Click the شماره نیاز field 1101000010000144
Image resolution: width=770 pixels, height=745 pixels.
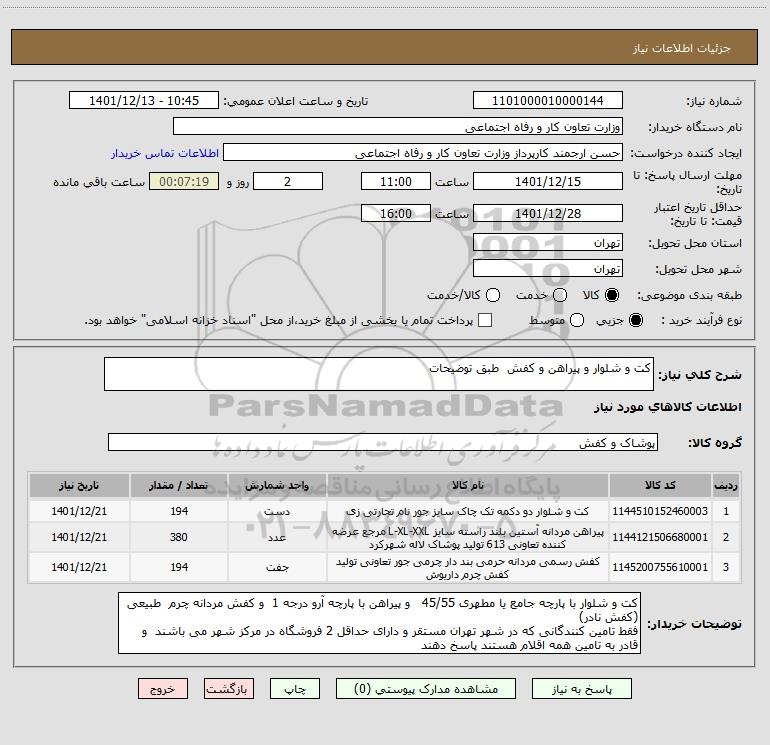(x=548, y=101)
